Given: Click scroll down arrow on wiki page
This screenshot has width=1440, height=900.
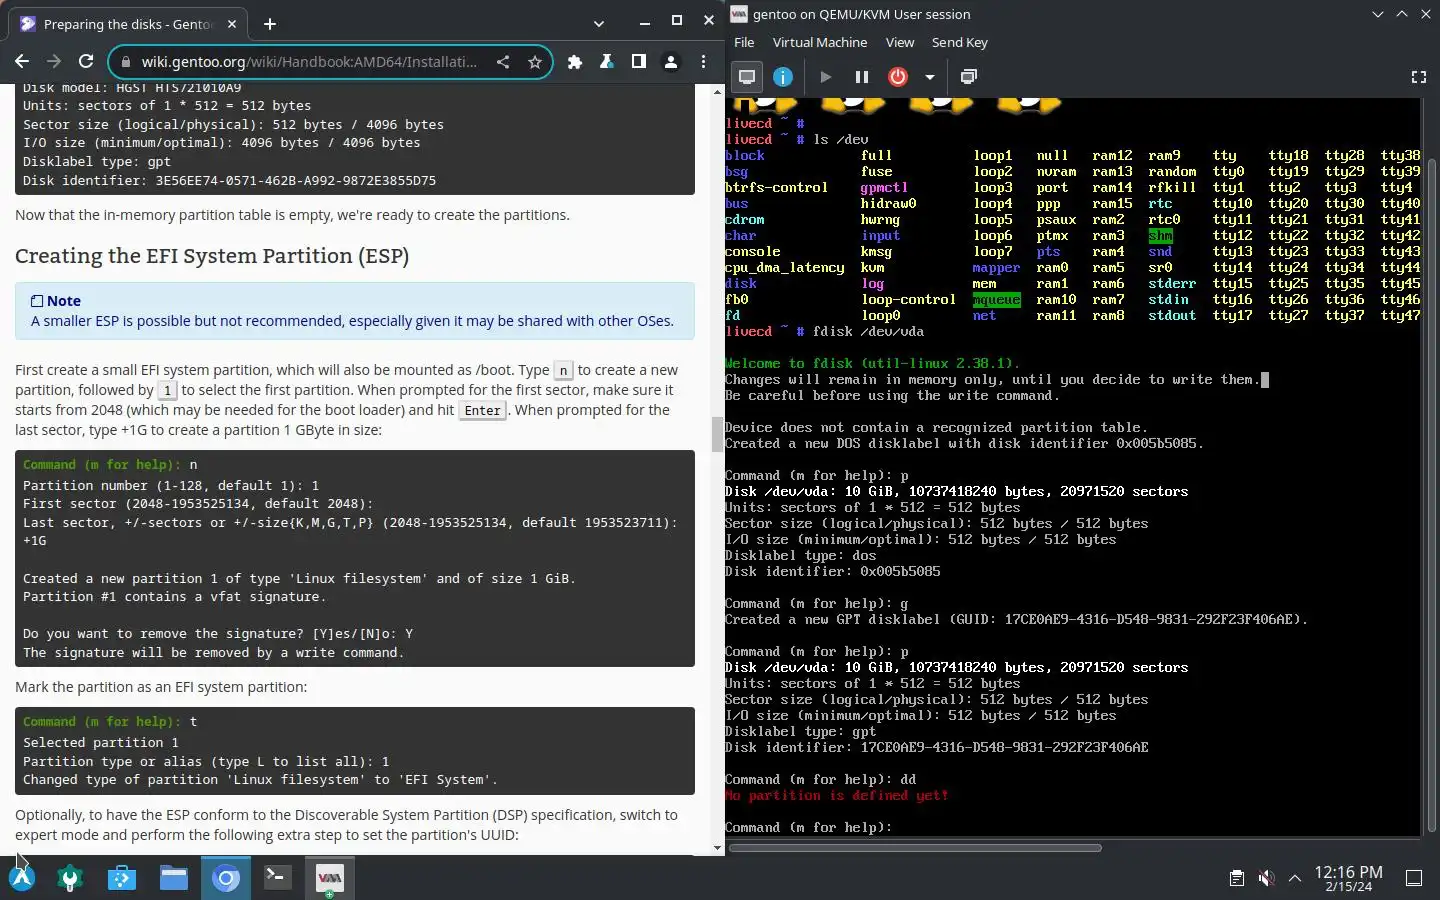Looking at the screenshot, I should [x=717, y=848].
